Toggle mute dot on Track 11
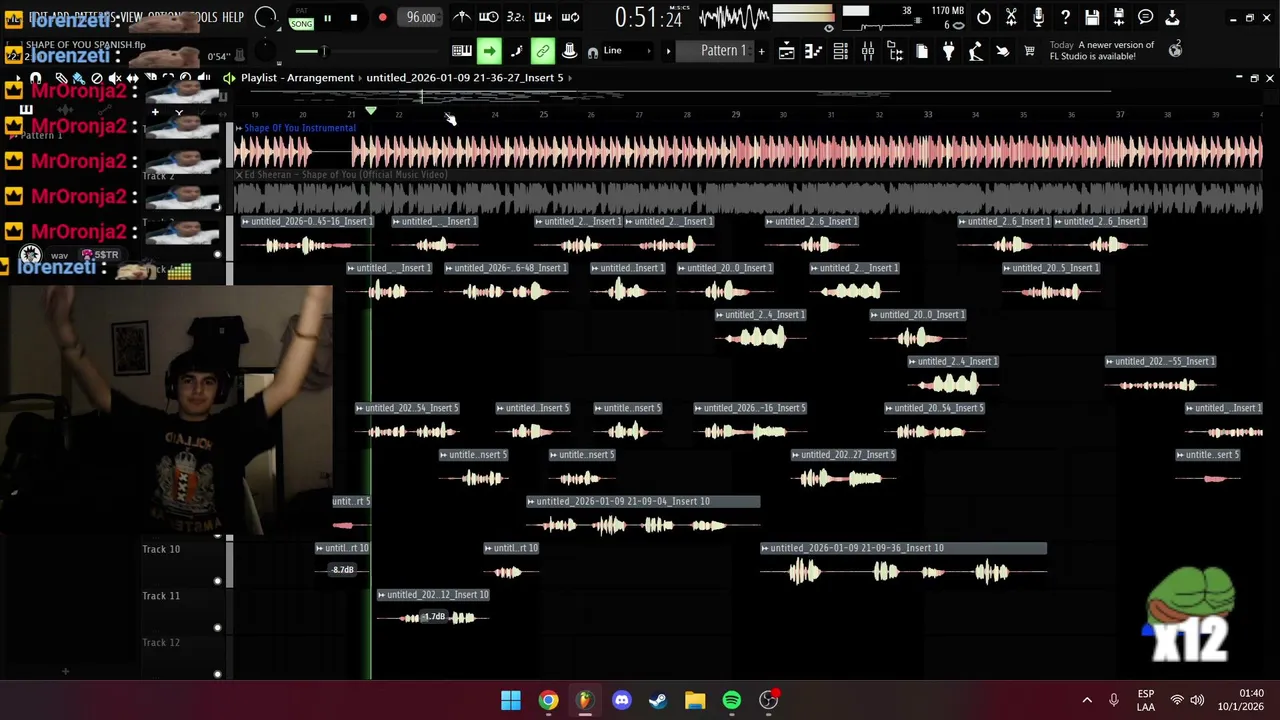1280x720 pixels. tap(218, 628)
